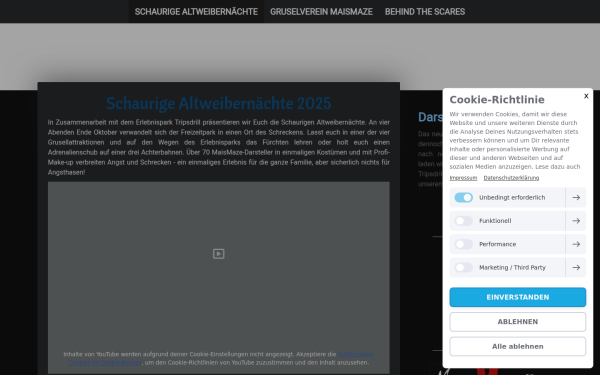Enable Marketing / Third Party switch

point(463,267)
